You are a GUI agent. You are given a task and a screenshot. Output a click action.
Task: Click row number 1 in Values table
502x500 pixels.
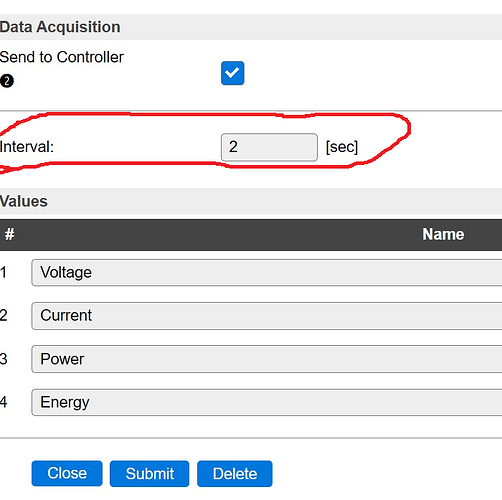coord(3,273)
